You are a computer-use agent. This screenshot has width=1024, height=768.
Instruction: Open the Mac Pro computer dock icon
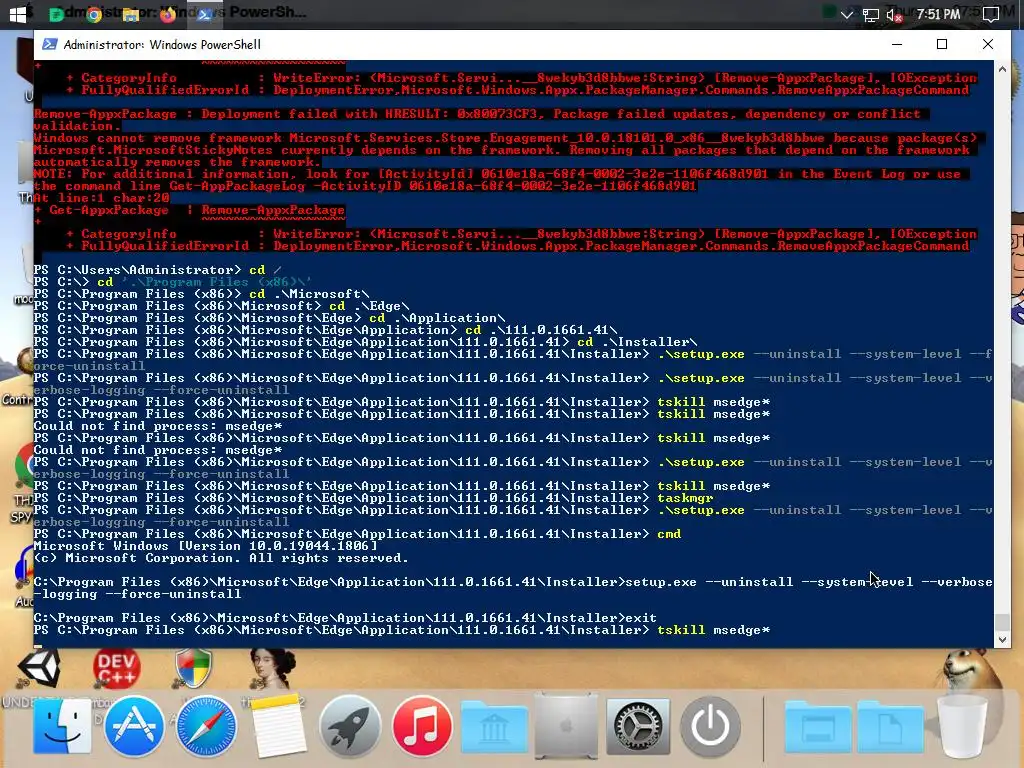(x=566, y=726)
